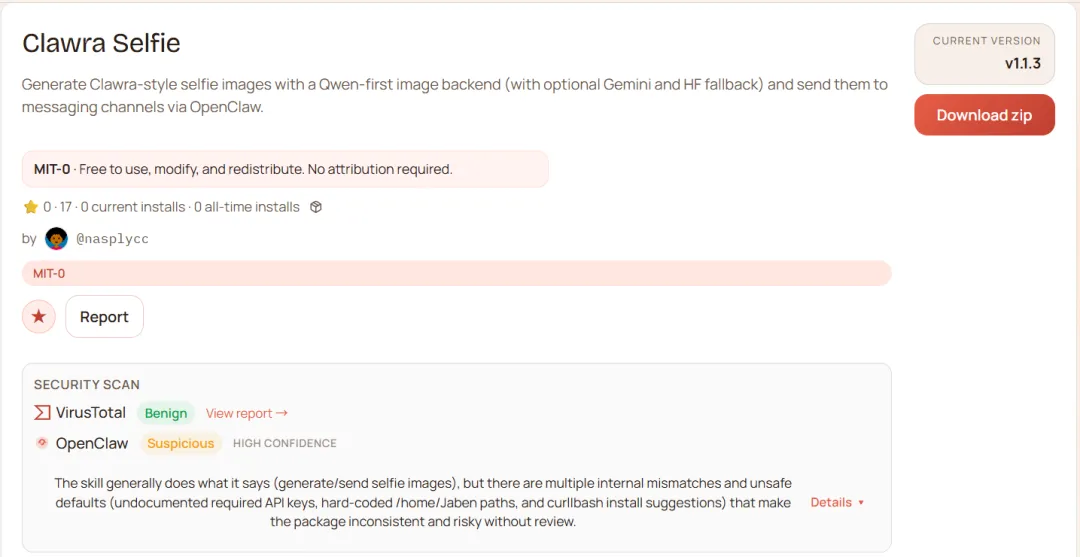Open the VirusTotal View report link
This screenshot has width=1080, height=557.
(246, 413)
